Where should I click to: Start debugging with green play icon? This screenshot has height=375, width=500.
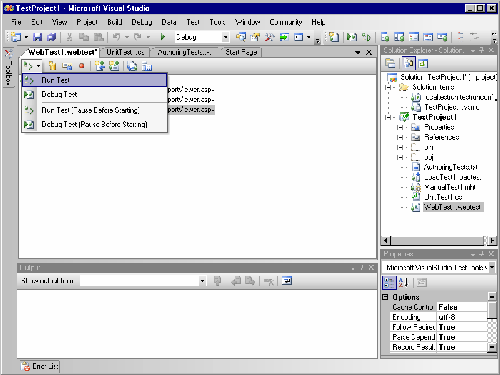[163, 37]
